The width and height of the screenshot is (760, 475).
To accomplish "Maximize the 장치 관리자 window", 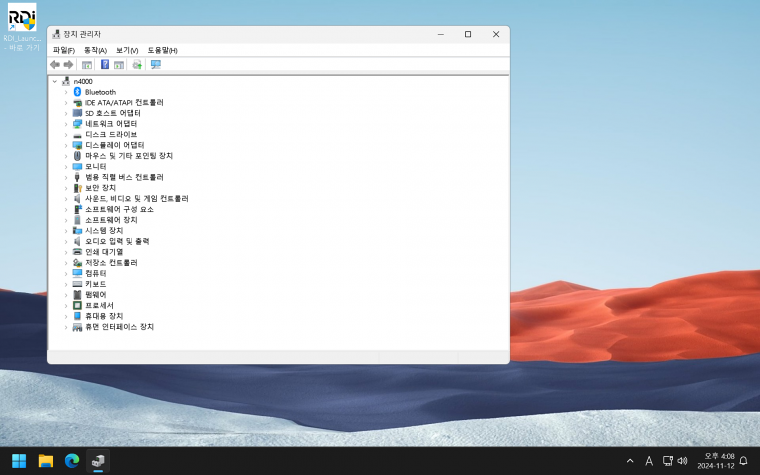I will [468, 34].
